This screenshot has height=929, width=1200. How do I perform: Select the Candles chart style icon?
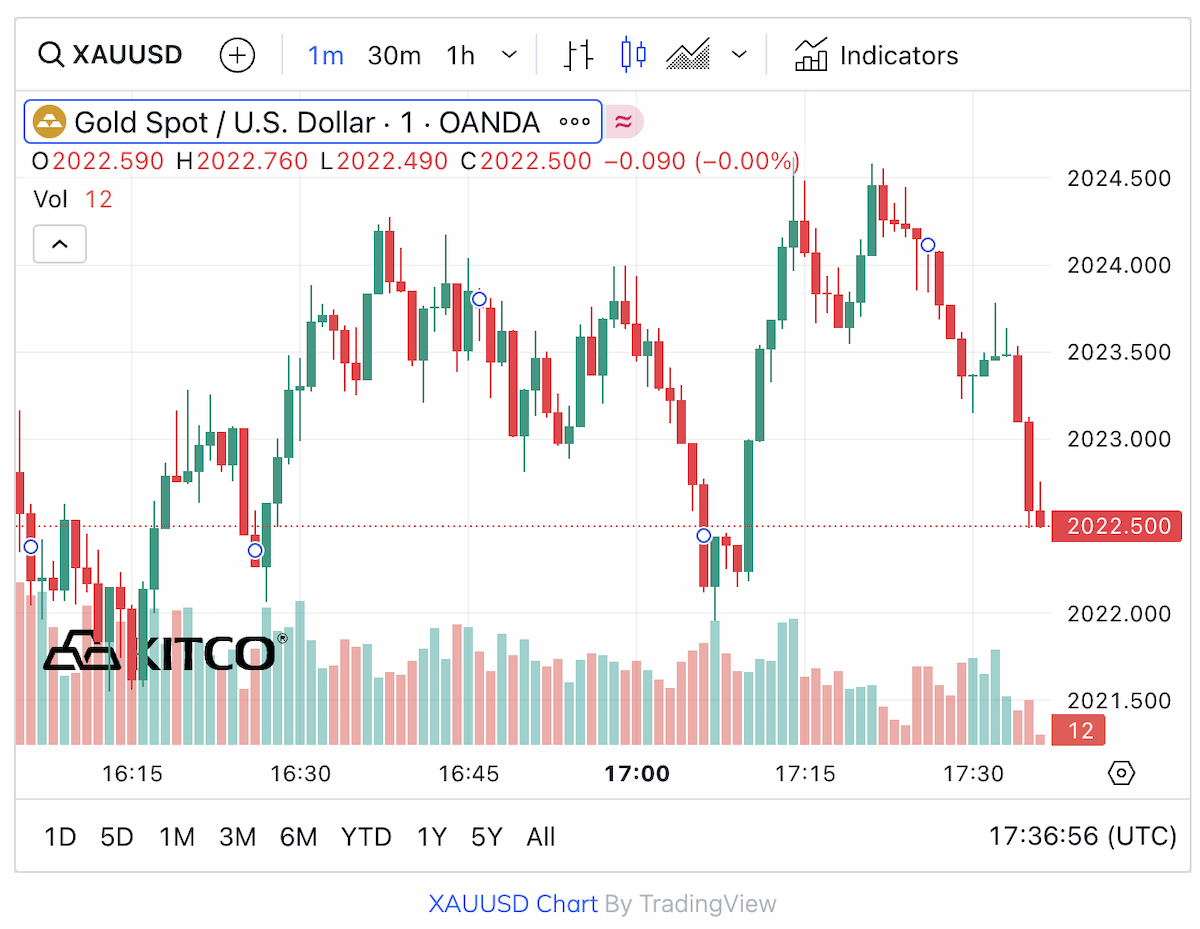pos(633,55)
